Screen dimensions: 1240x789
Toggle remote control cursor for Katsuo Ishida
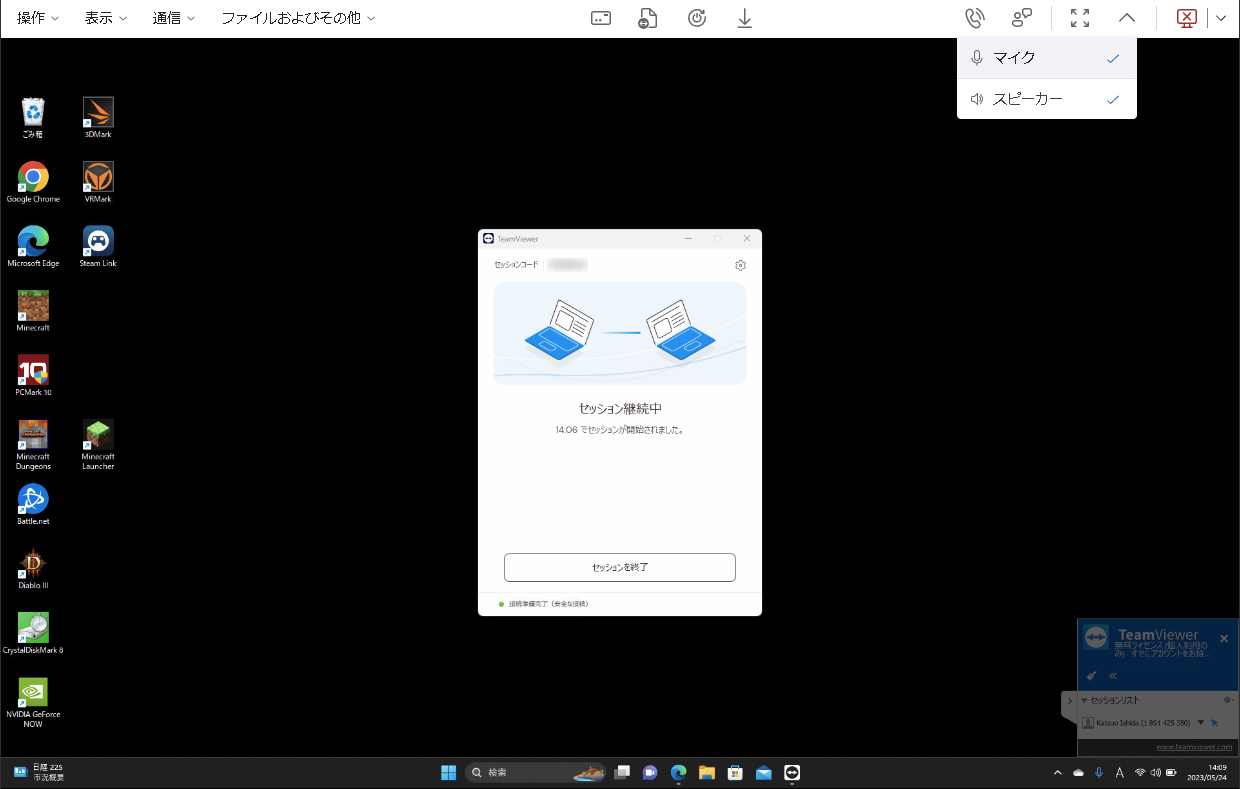click(x=1215, y=722)
